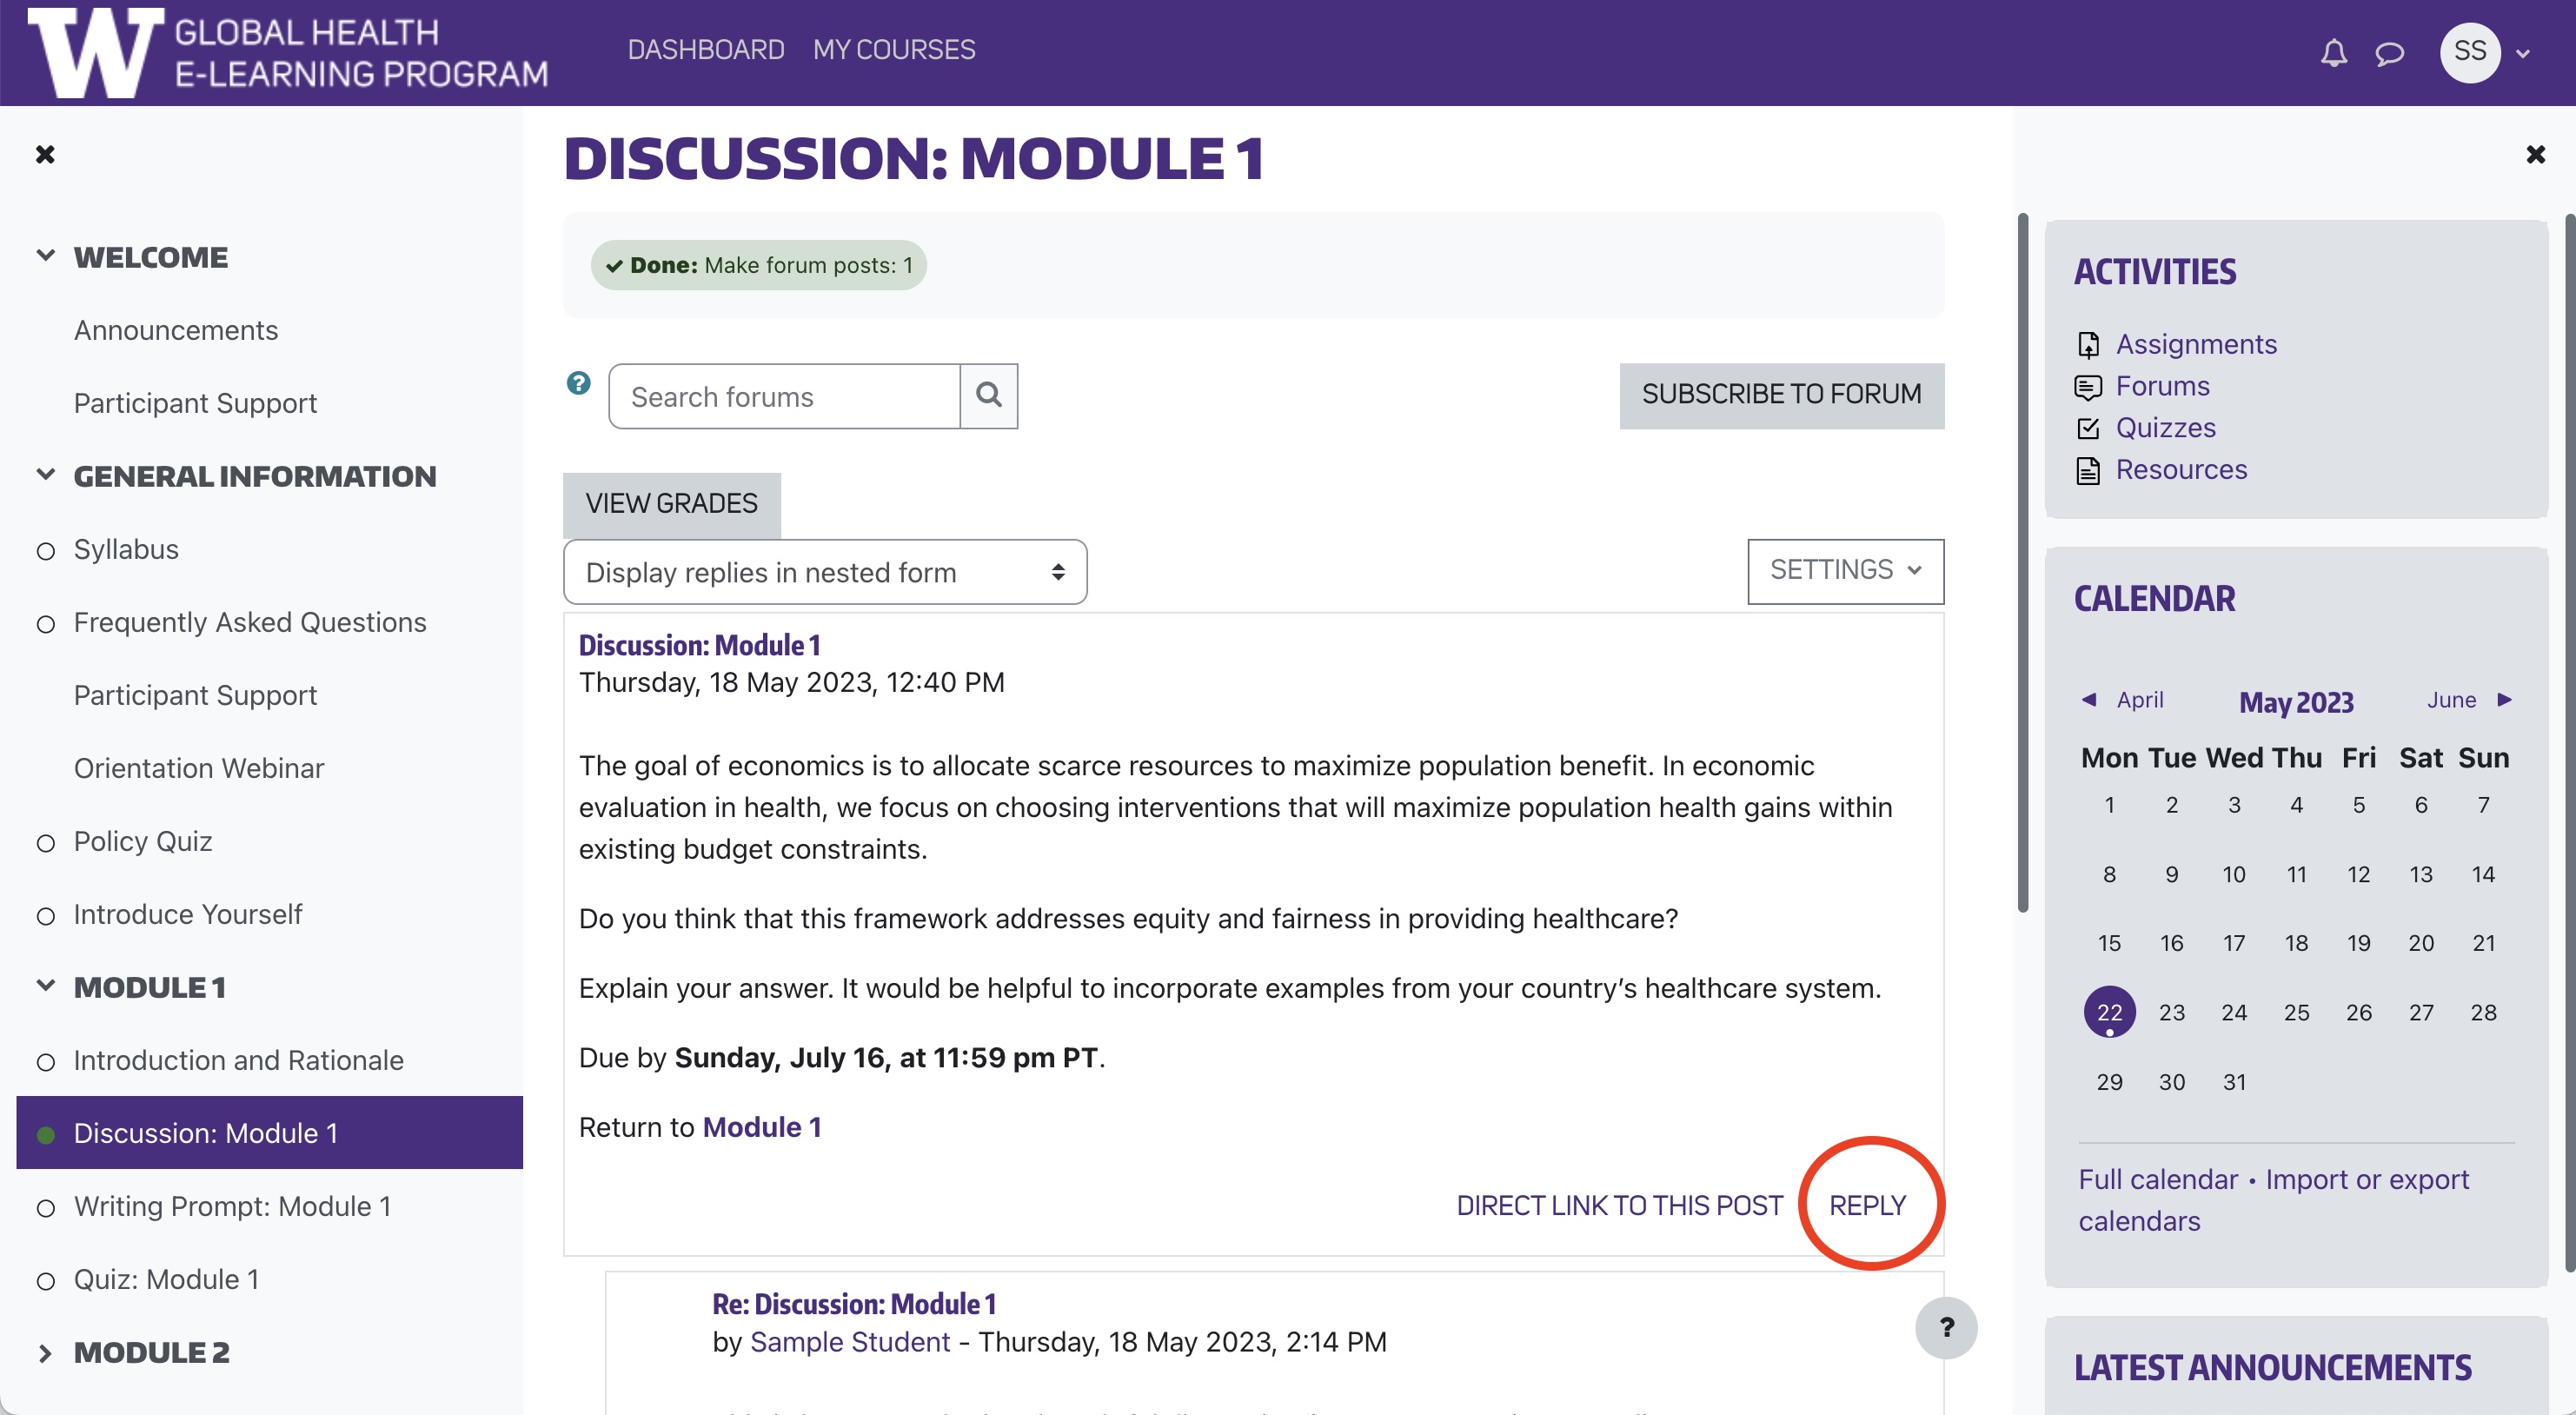This screenshot has height=1415, width=2576.
Task: Open Forums from the Activities panel
Action: (2163, 386)
